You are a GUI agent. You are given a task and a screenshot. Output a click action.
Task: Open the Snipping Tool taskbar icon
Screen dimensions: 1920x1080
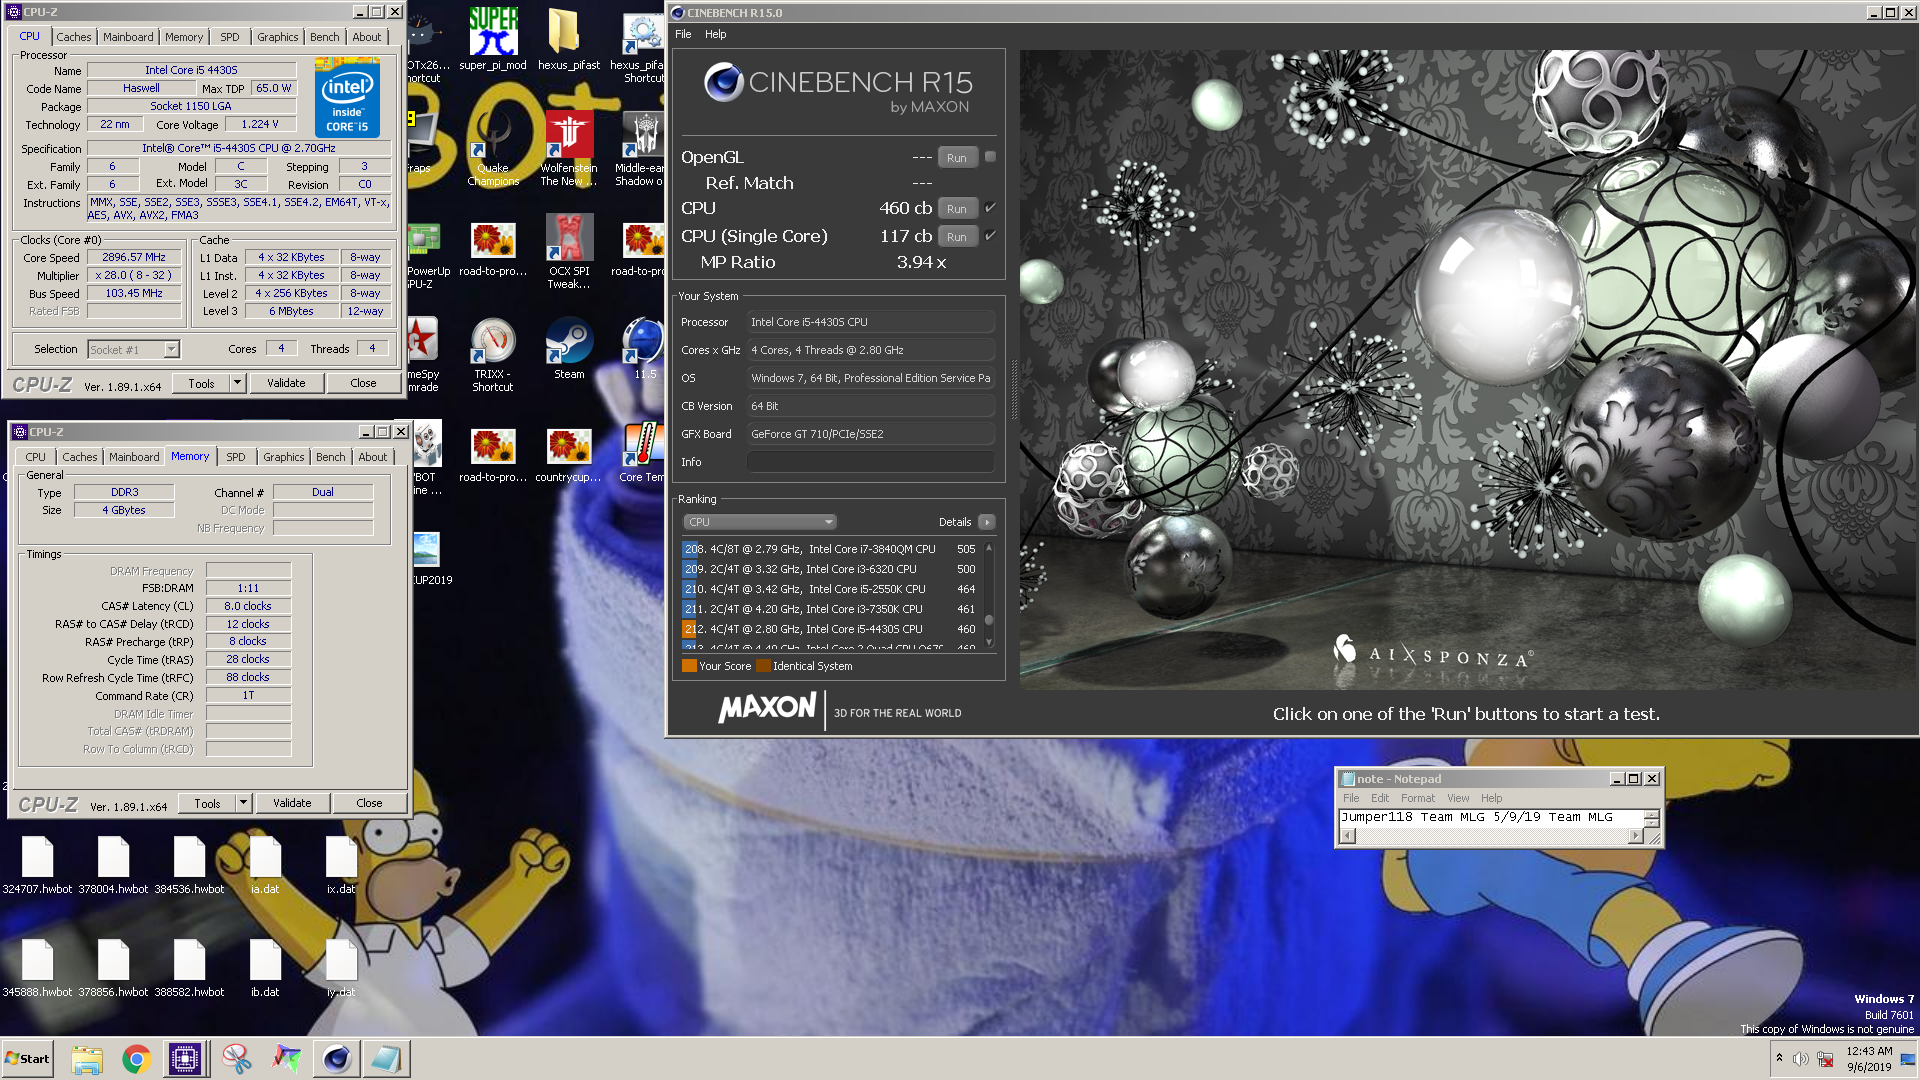pos(237,1059)
